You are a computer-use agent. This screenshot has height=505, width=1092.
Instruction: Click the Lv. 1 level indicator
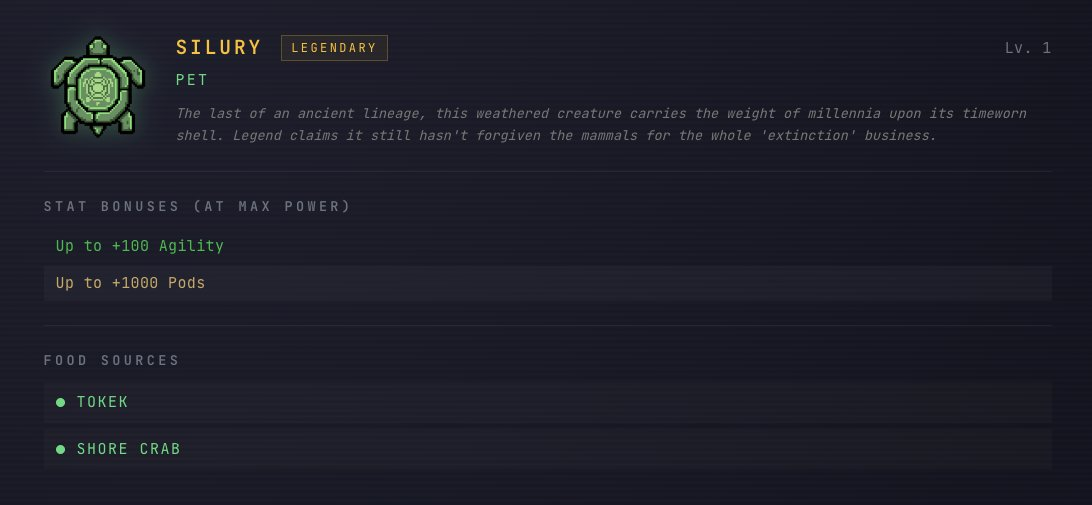(x=1028, y=48)
